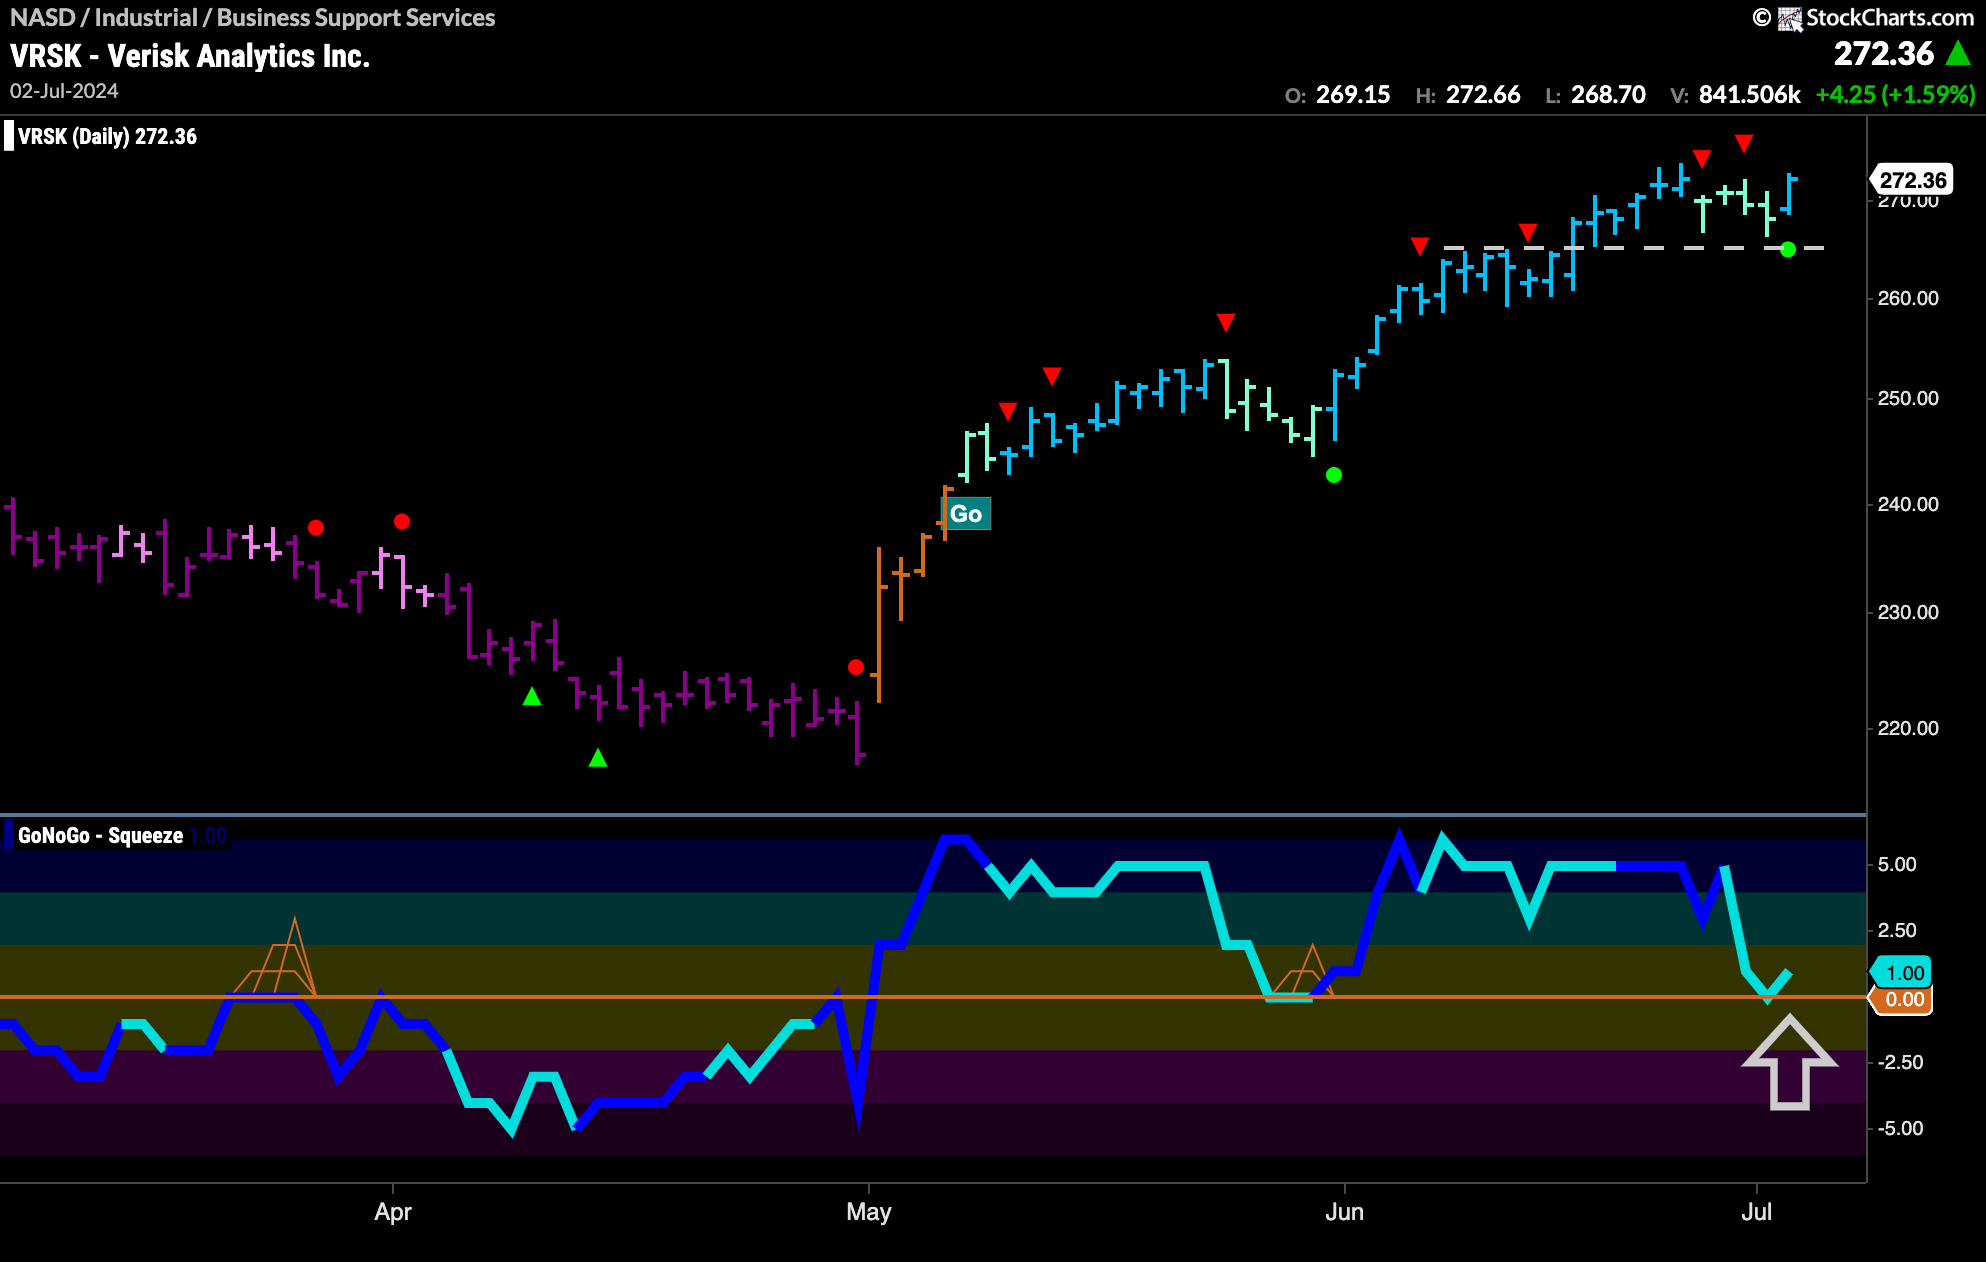Click the lowest green up-triangle in April

598,758
